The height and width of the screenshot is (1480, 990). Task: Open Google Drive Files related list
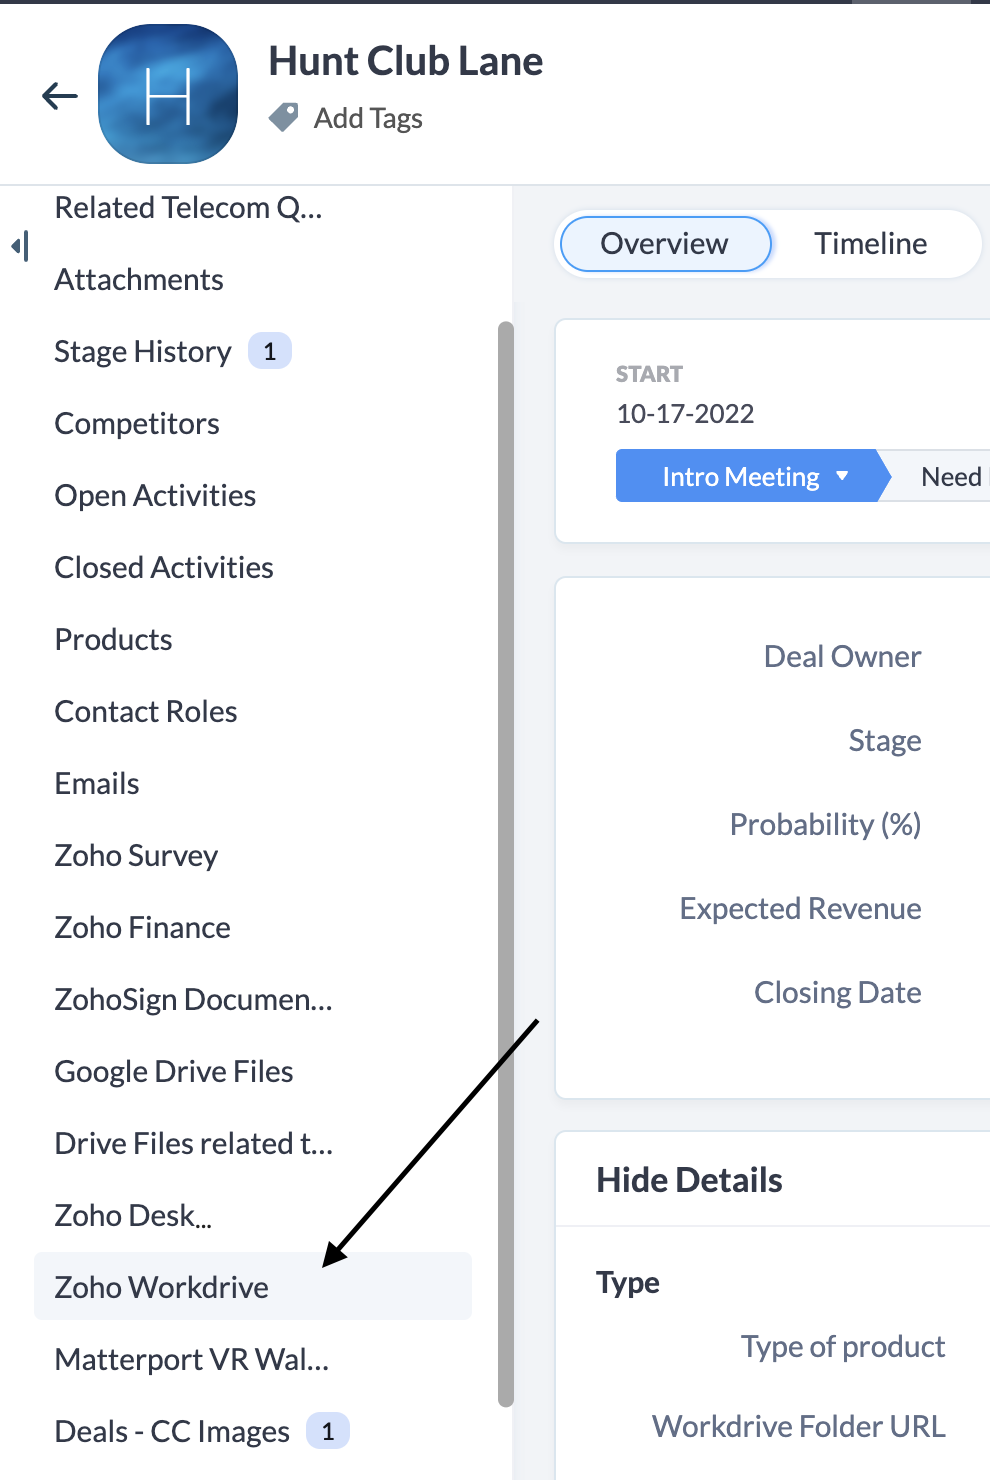(174, 1072)
